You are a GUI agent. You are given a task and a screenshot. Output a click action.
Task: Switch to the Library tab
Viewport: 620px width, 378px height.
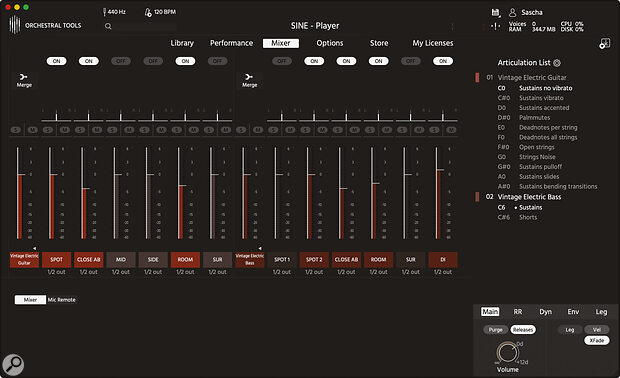(x=182, y=43)
